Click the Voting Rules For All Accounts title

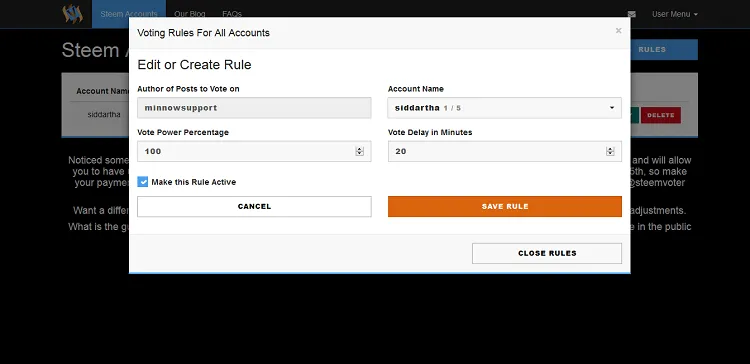(203, 33)
